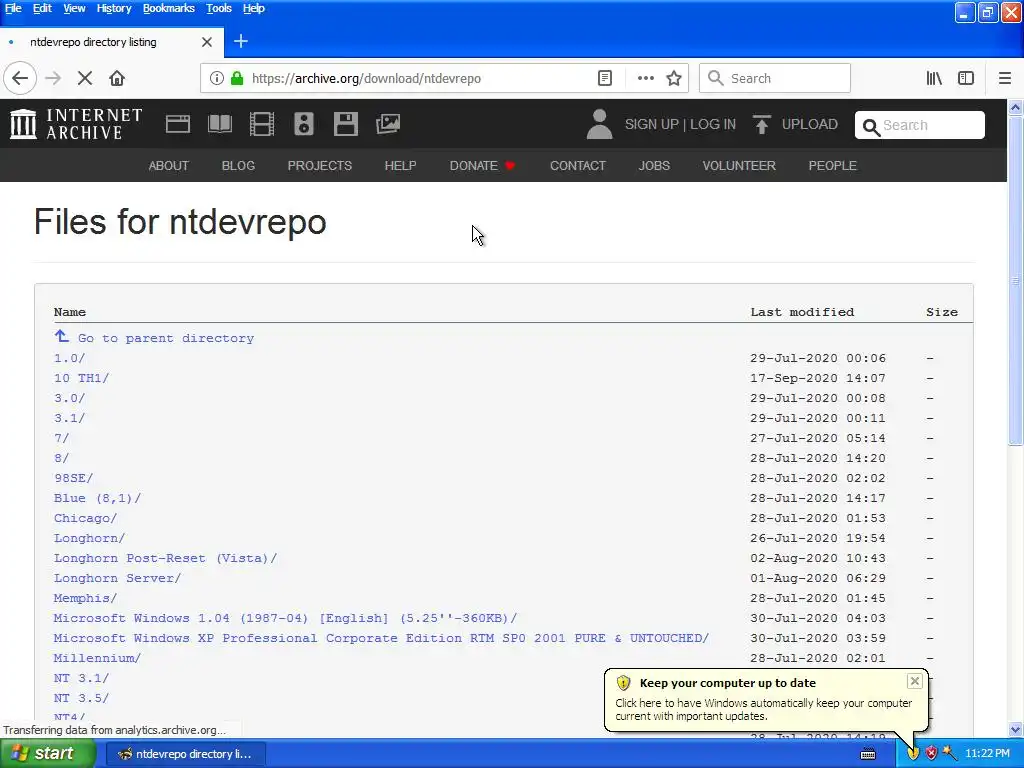
Task: Open the Web (Wayback) media icon
Action: (178, 124)
